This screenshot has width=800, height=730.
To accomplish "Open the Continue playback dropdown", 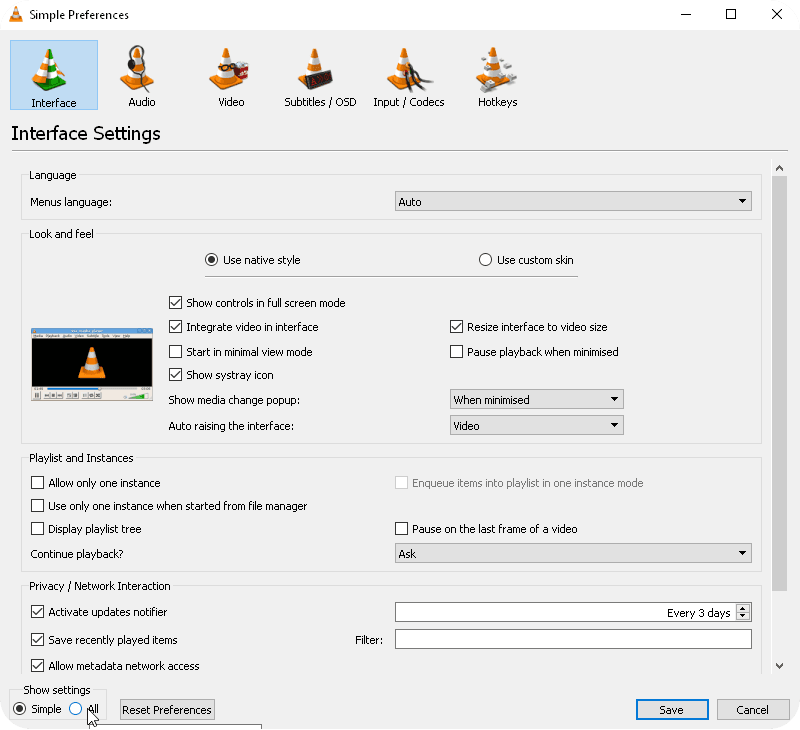I will [573, 553].
